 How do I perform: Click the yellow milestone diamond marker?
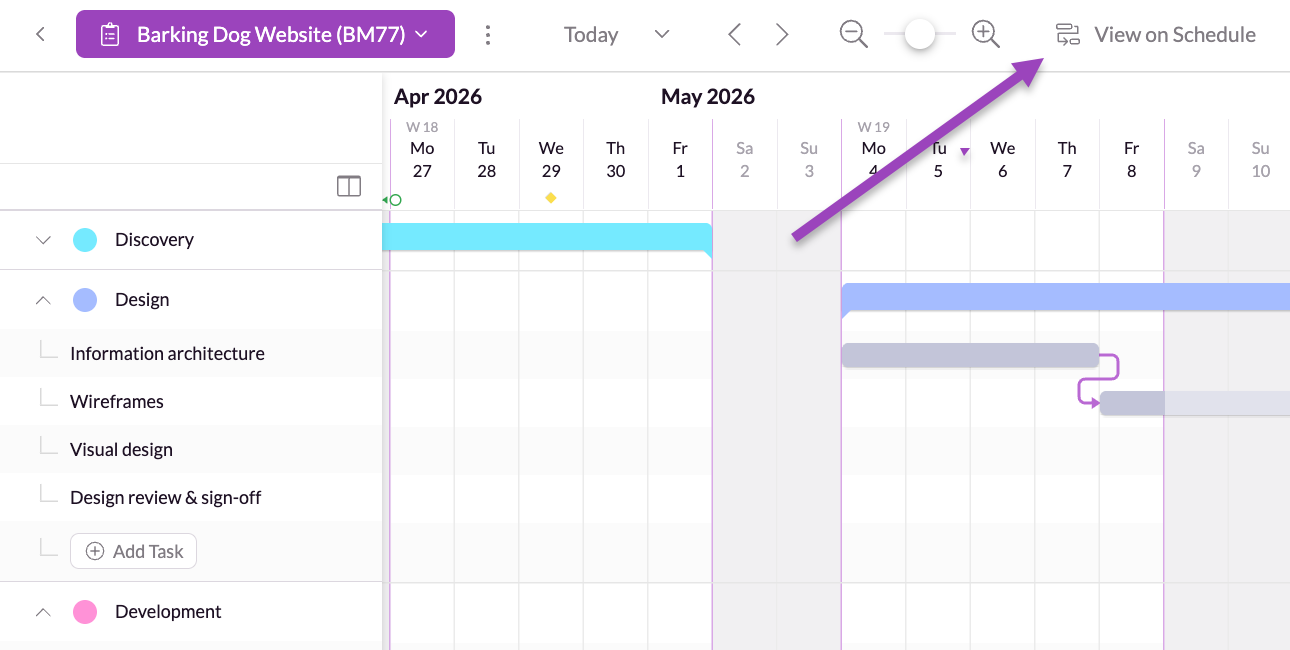click(551, 198)
